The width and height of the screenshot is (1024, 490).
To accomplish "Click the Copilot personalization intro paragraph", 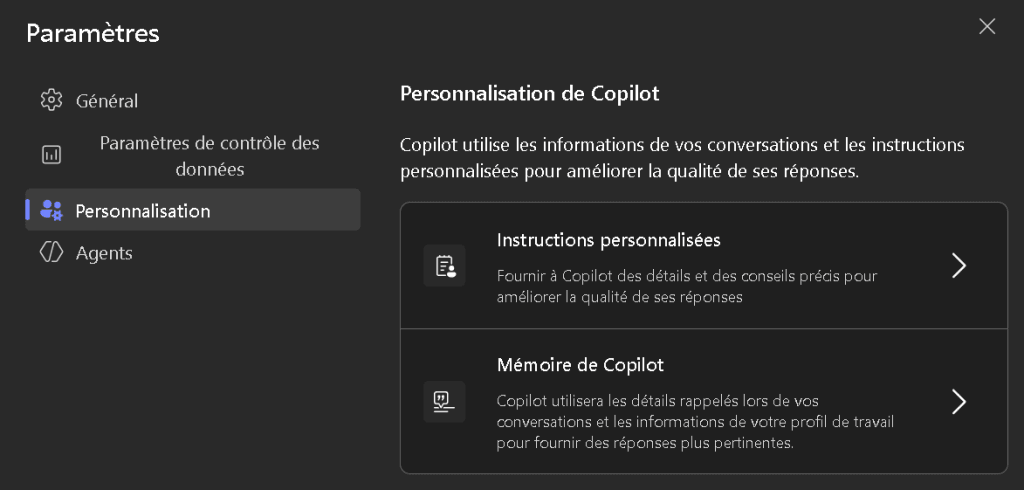I will pos(682,158).
